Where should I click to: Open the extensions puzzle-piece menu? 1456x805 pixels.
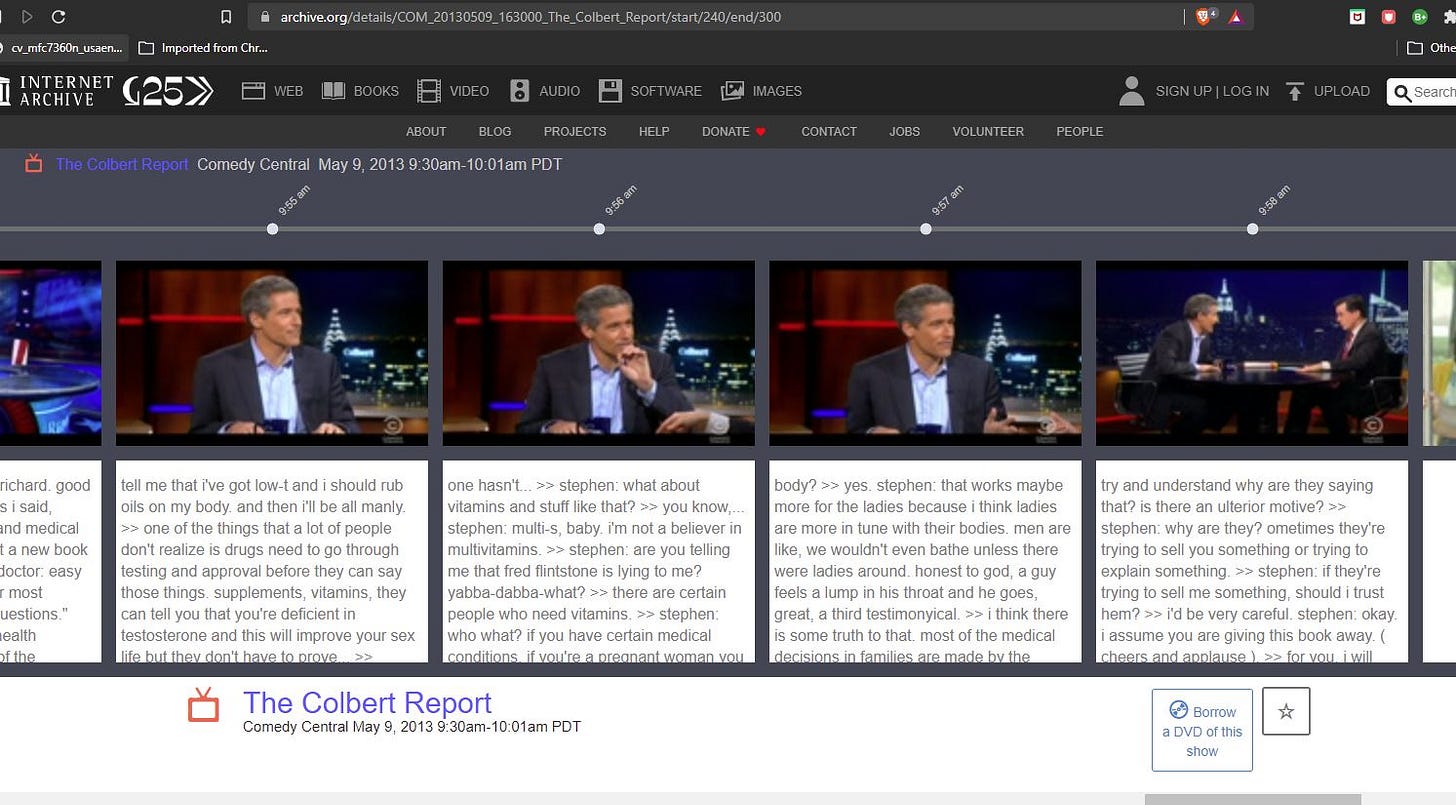point(1449,17)
